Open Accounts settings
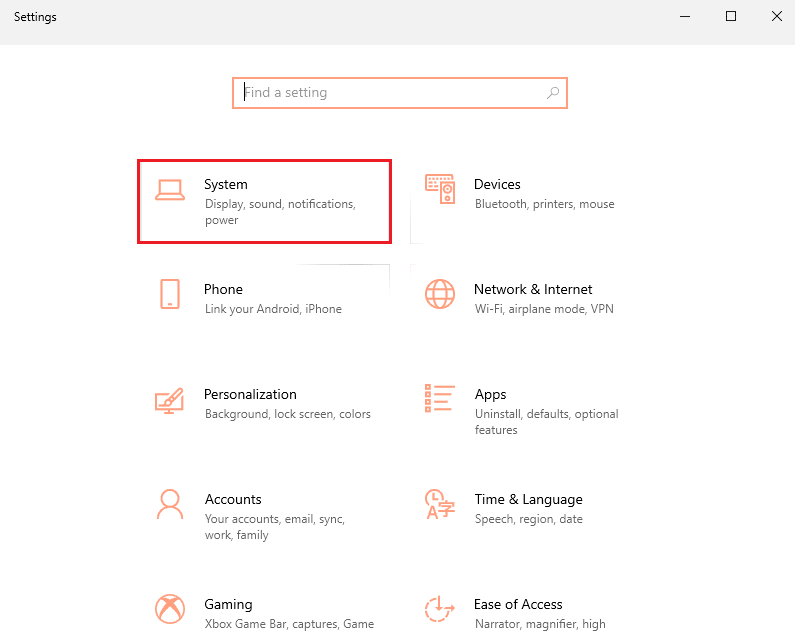 264,516
